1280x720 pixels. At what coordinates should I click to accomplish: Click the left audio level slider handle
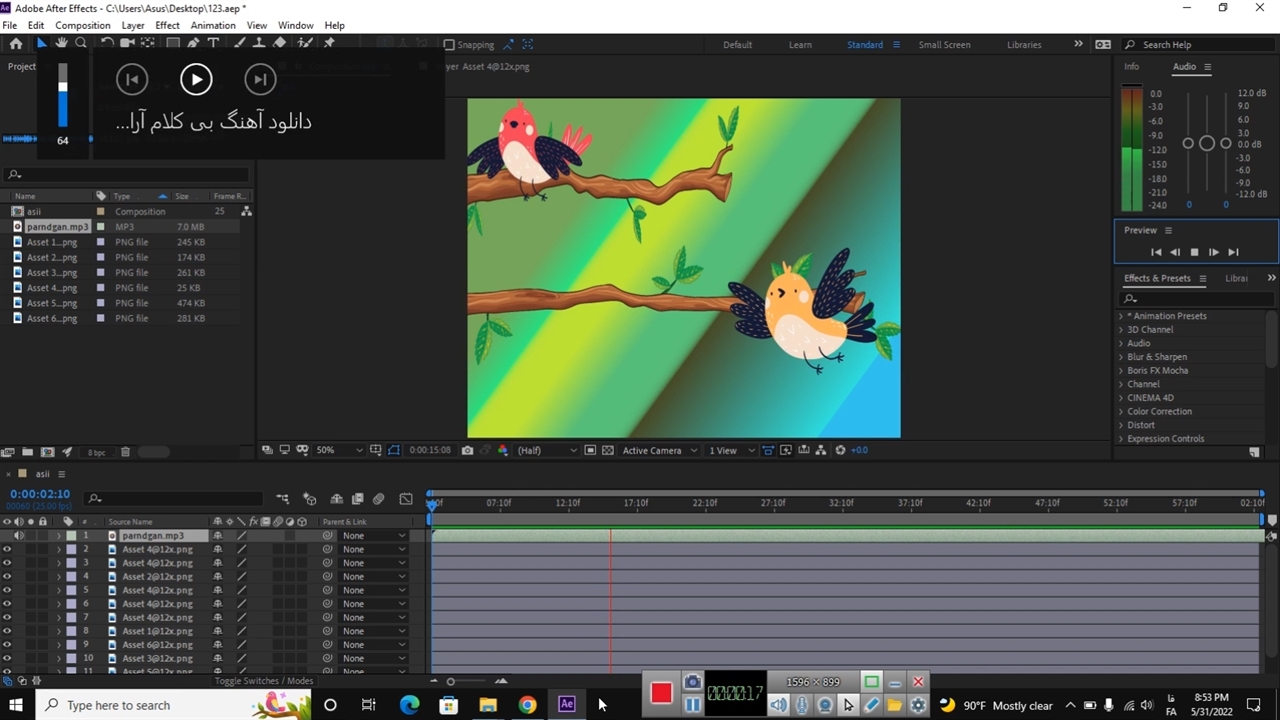[x=1188, y=143]
